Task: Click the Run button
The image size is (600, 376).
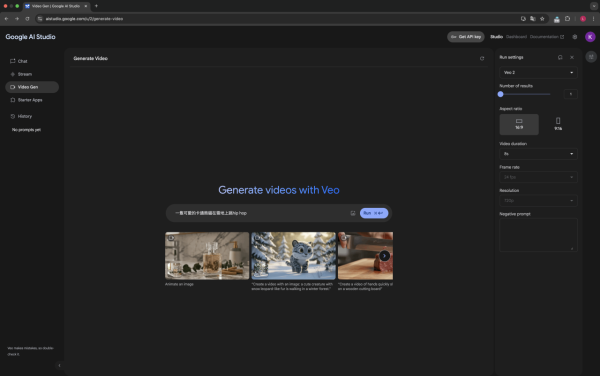Action: tap(374, 213)
